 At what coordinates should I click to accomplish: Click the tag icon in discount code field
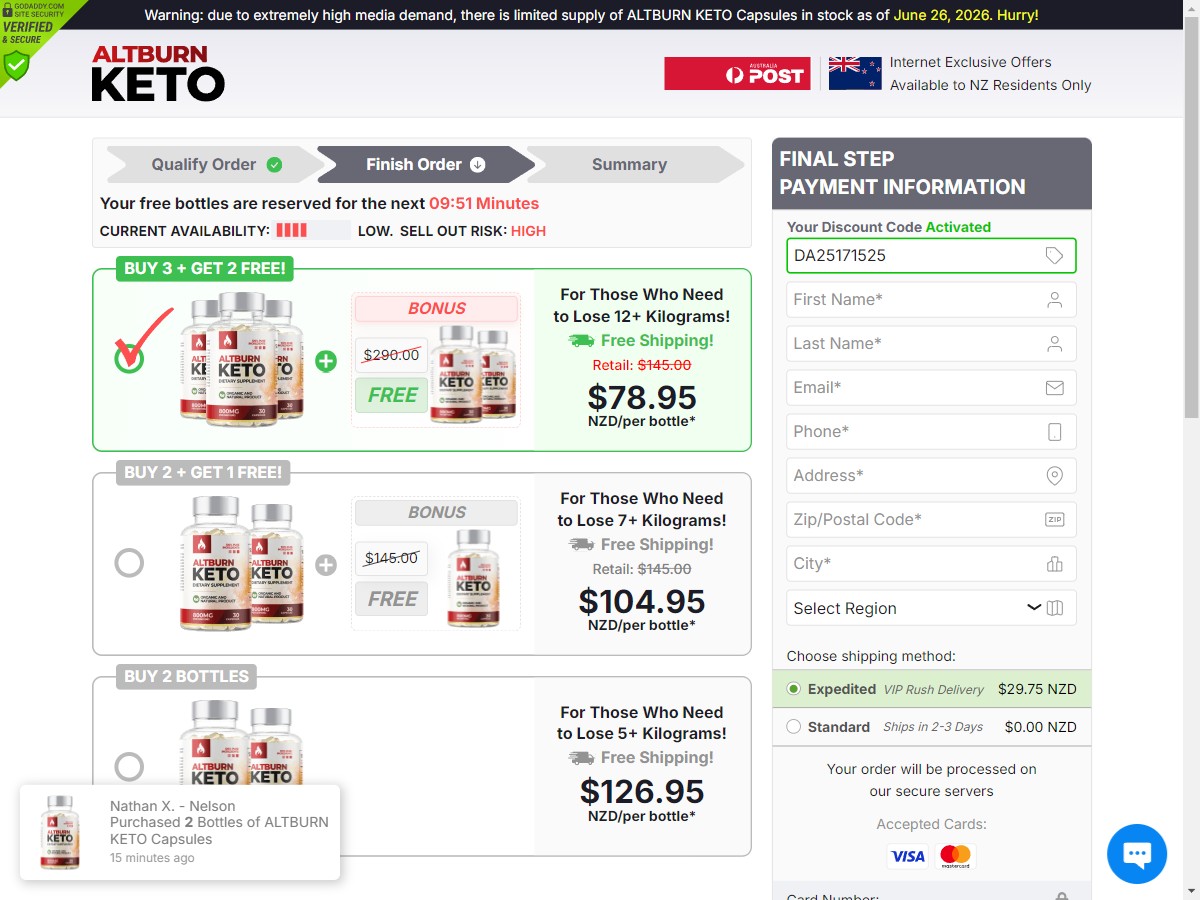1054,256
